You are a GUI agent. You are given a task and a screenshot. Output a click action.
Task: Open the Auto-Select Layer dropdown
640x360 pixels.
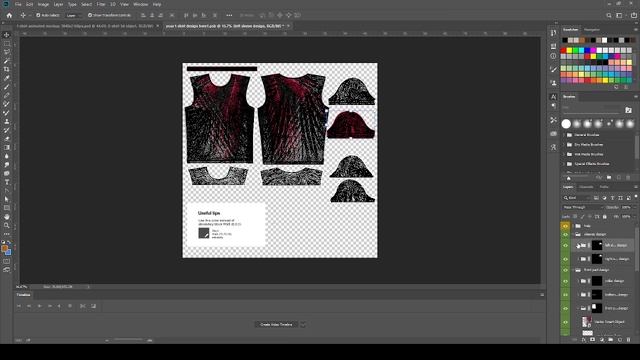(73, 15)
